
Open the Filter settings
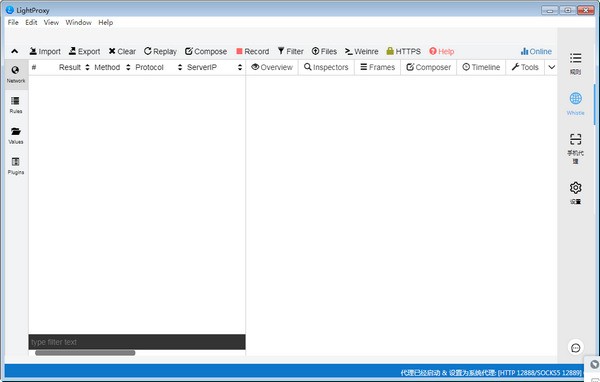click(290, 51)
